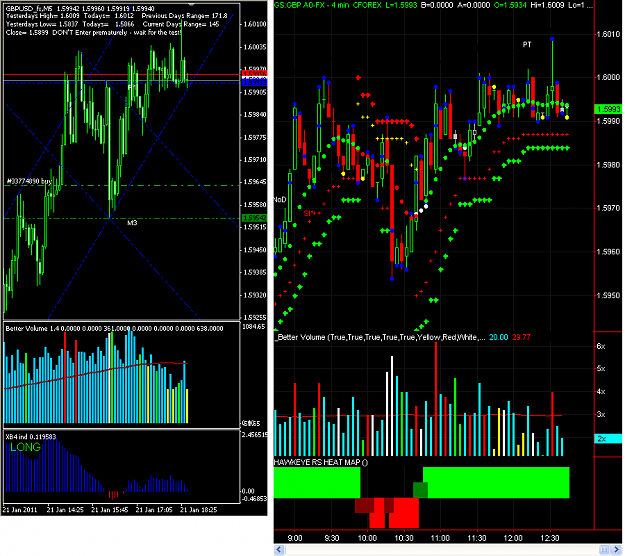Click the 'NoD' label on the 4 min chart
The height and width of the screenshot is (556, 625).
[x=280, y=200]
